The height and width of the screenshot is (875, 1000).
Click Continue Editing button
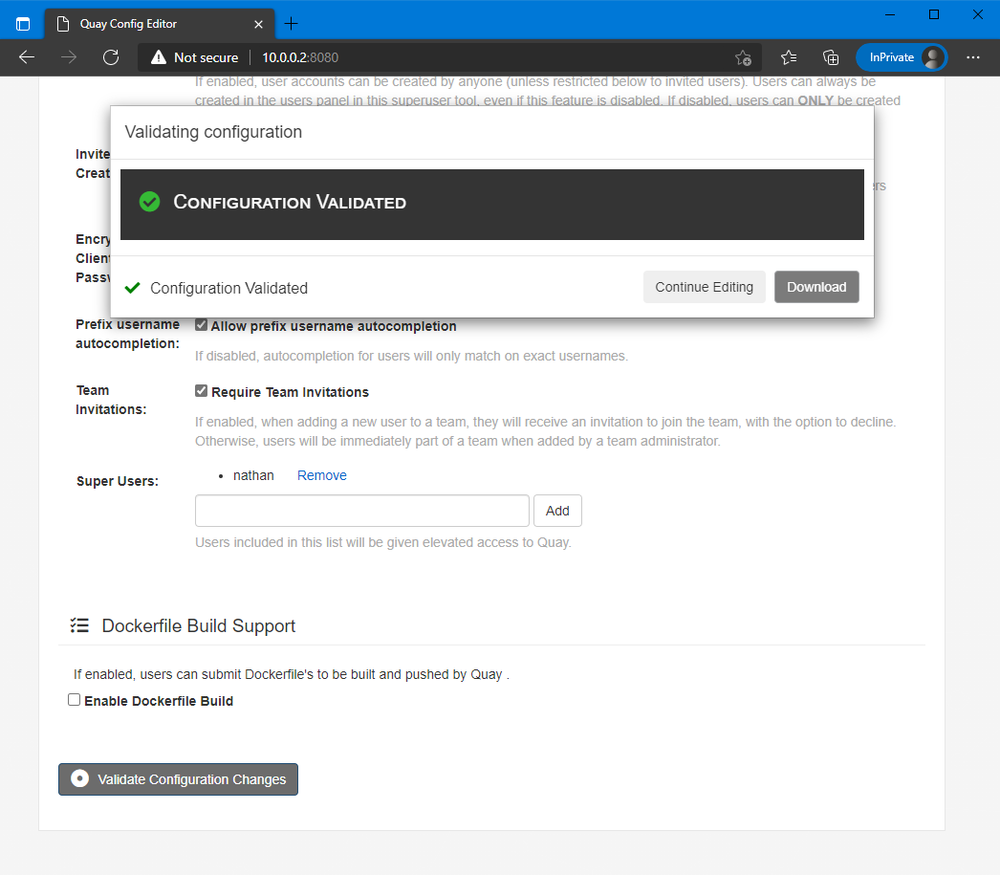[704, 287]
